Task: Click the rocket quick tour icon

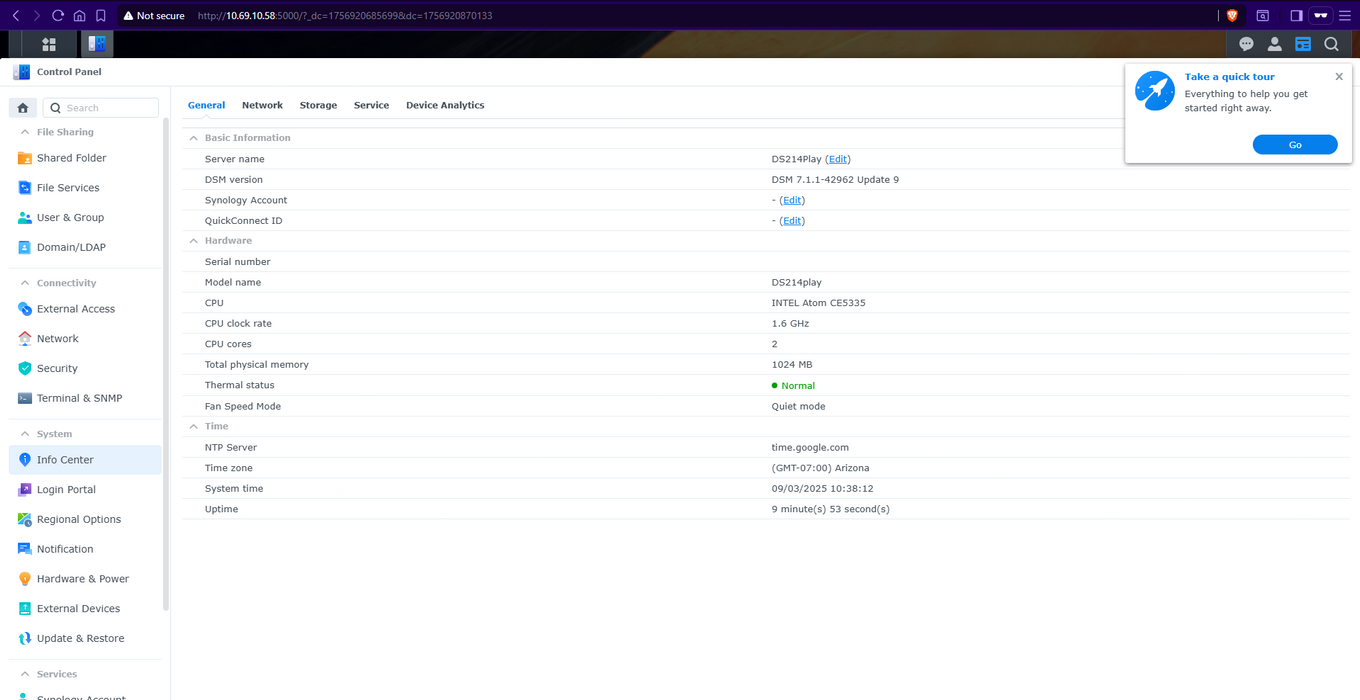Action: (1154, 91)
